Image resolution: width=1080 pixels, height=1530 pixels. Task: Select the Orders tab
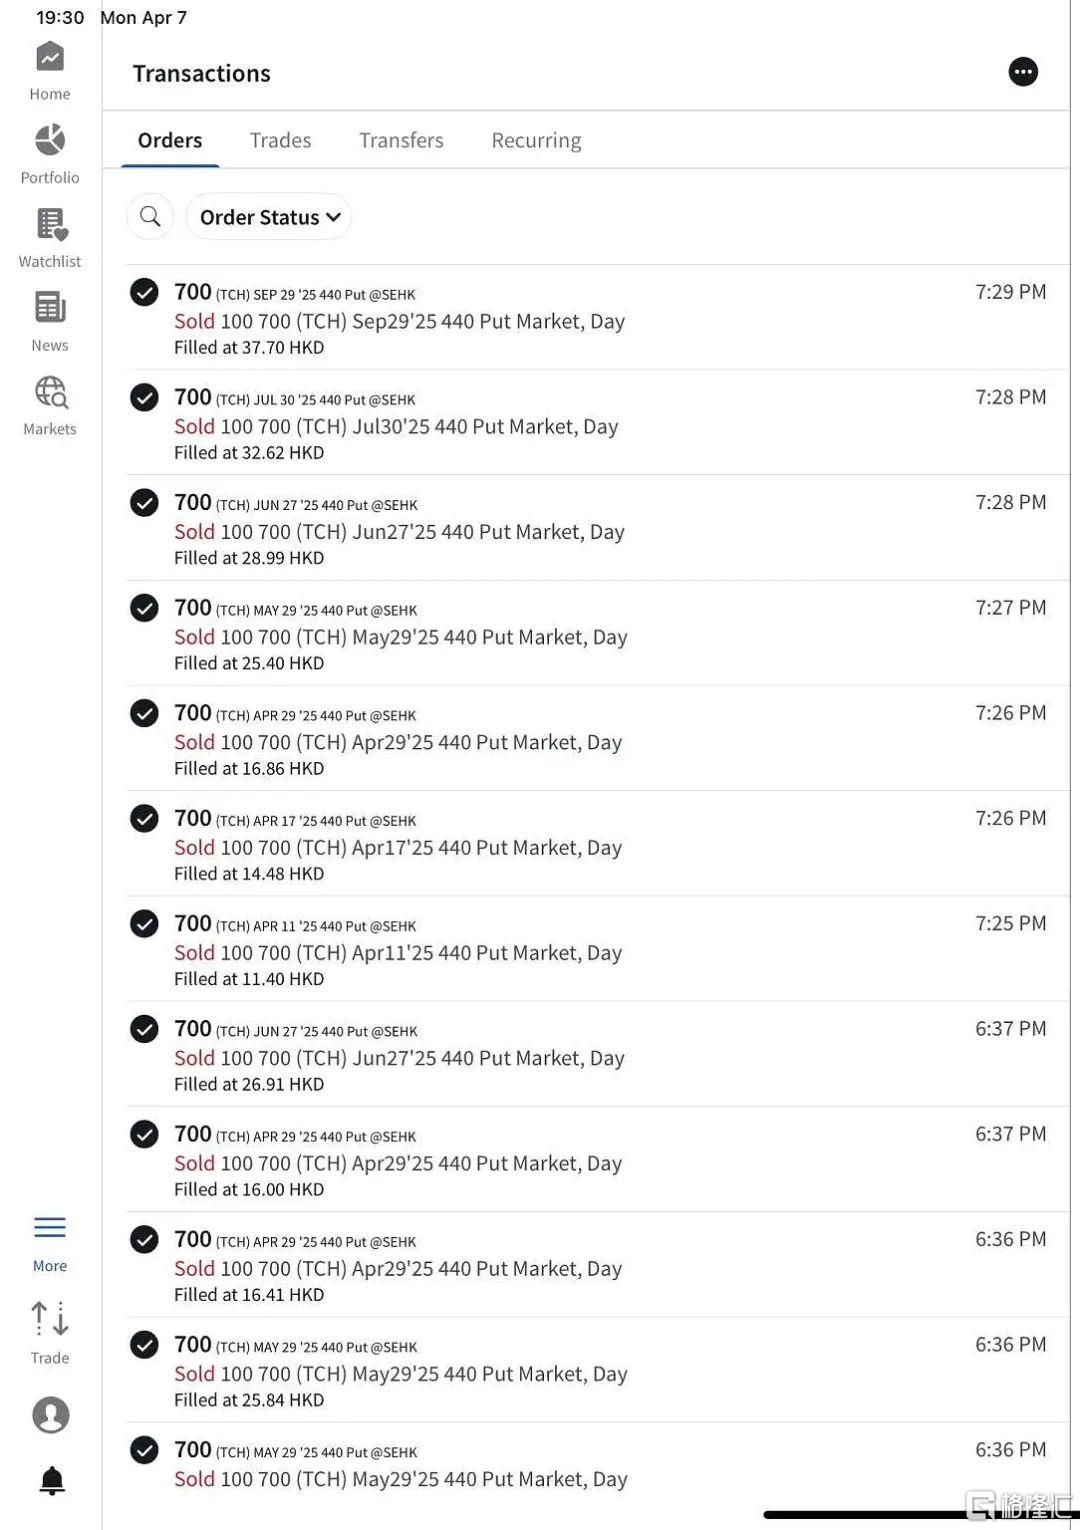pos(170,140)
